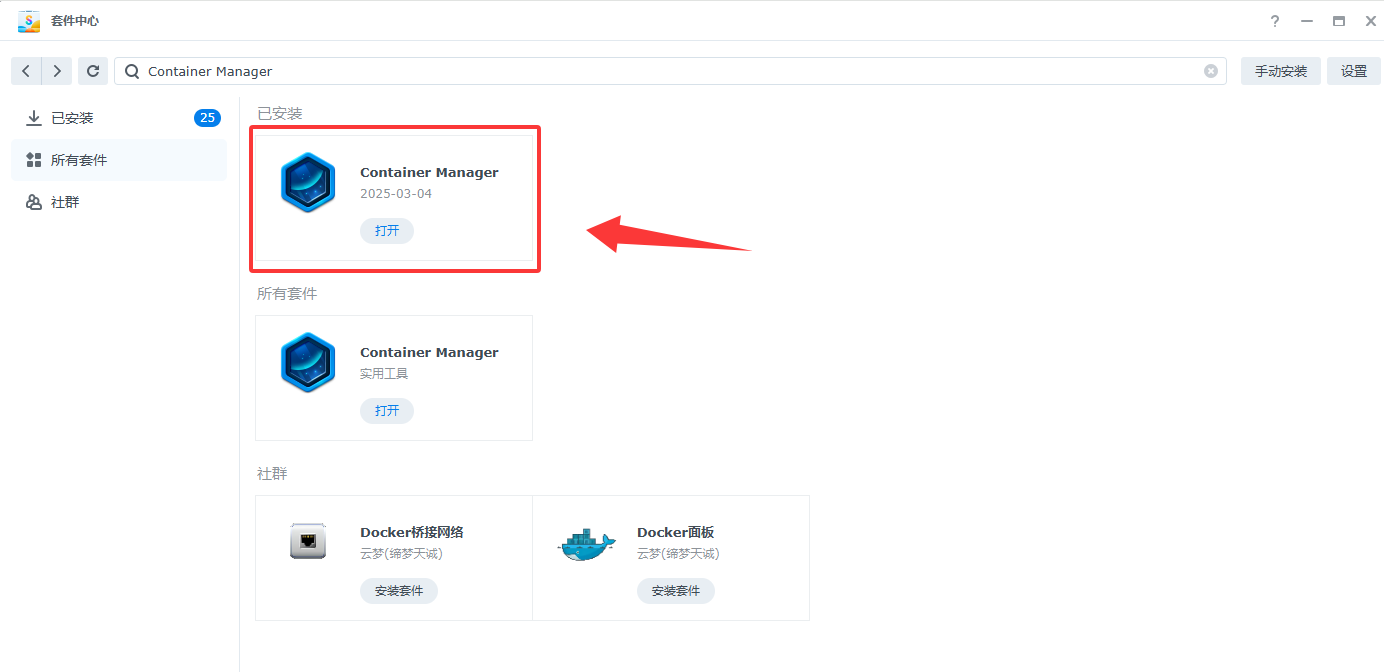Click the forward navigation arrow
This screenshot has height=672, width=1384.
point(57,71)
